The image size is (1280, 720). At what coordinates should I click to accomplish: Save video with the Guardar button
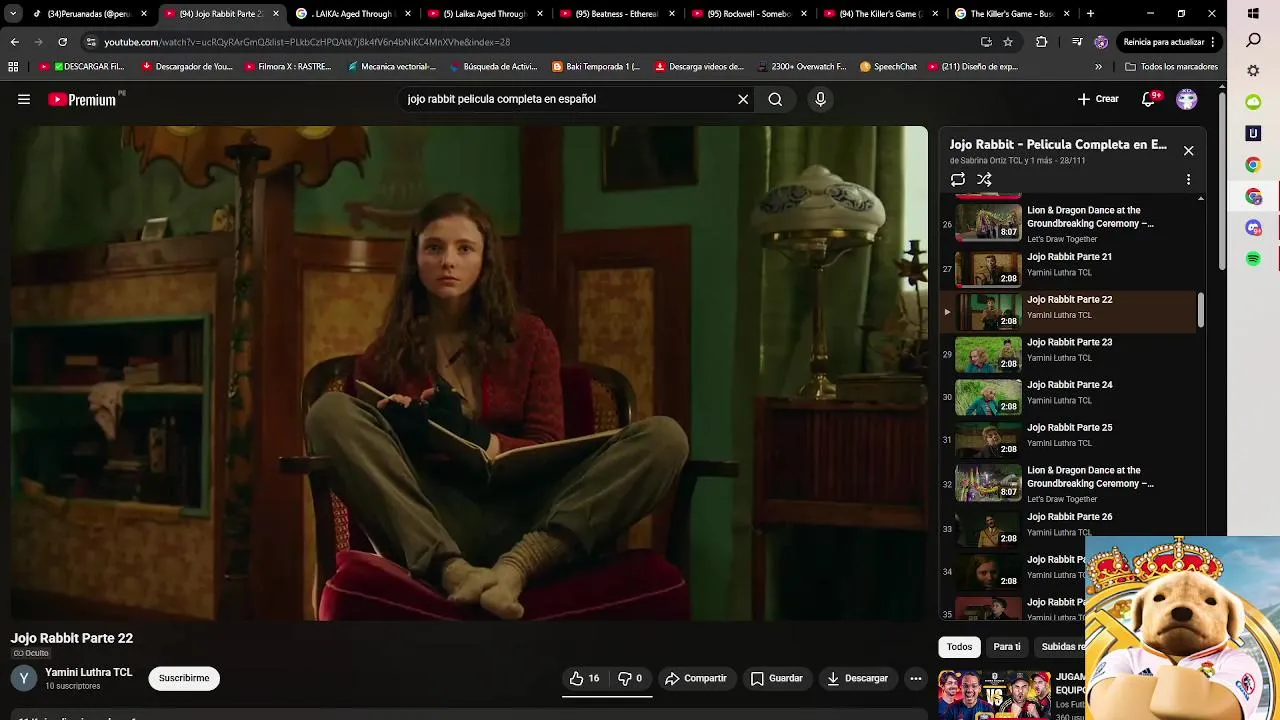pos(777,678)
